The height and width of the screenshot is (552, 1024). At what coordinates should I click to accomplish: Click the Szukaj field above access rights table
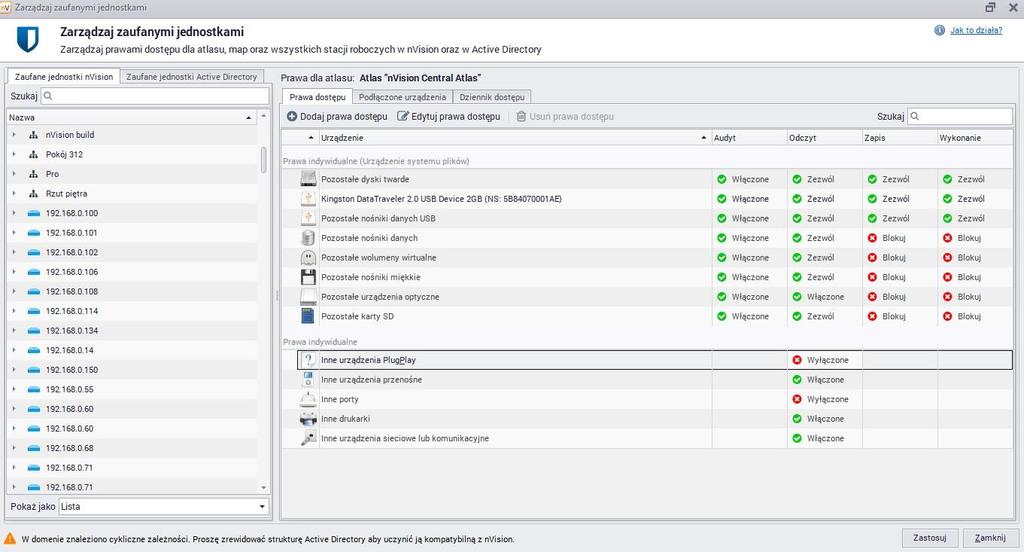click(960, 116)
